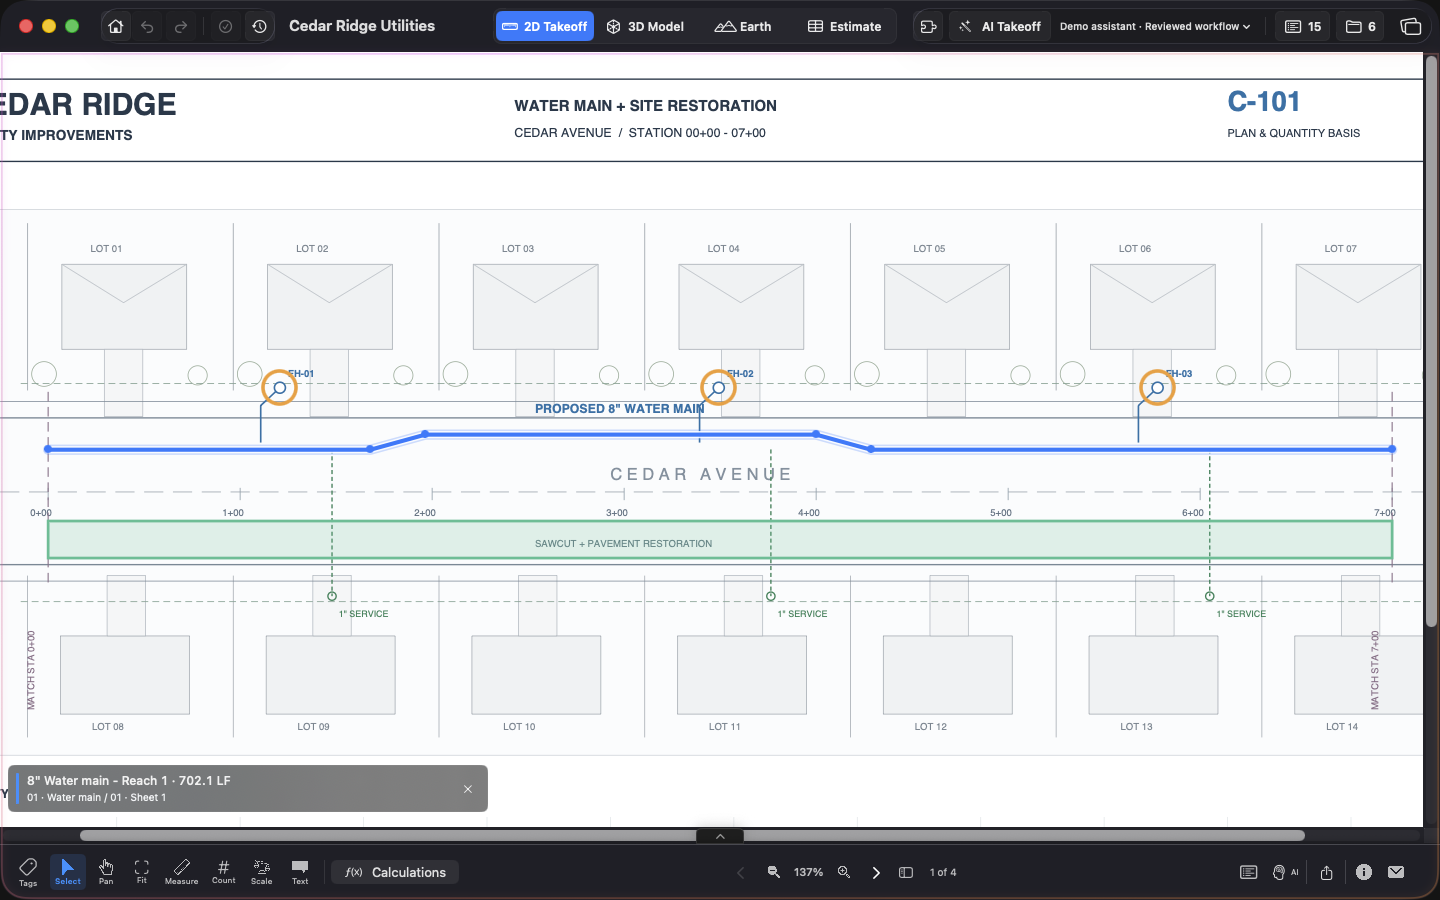Zoom in with the magnifier plus
This screenshot has width=1440, height=900.
point(844,873)
